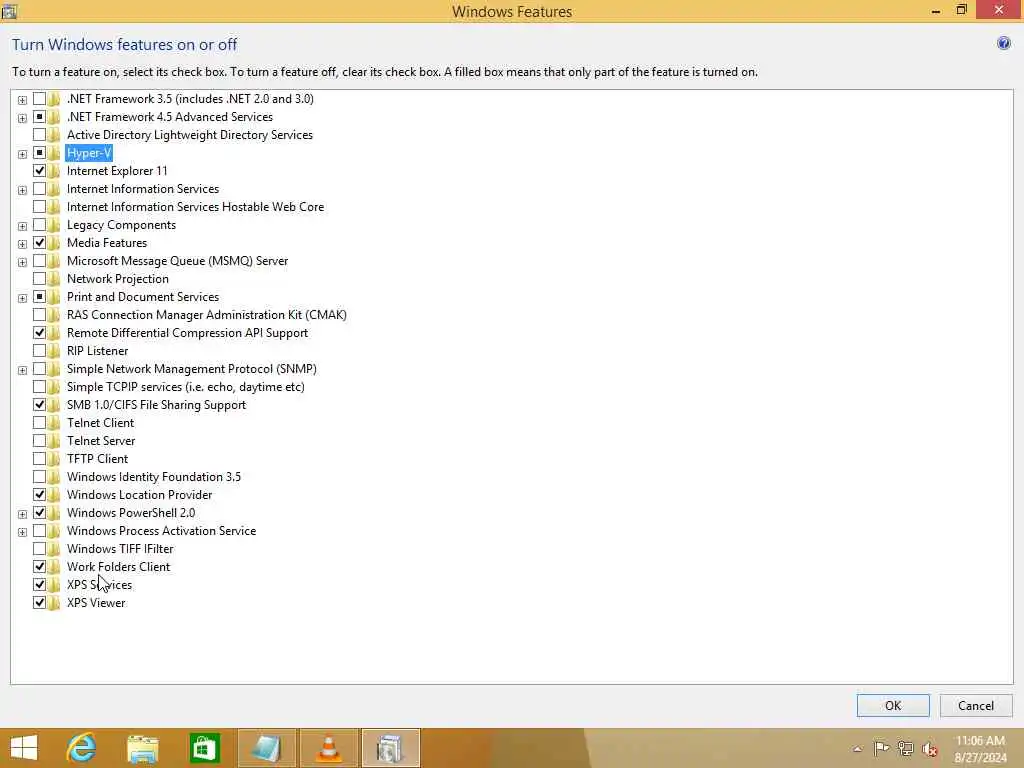Expand Microsoft Message Queue (MSMQ) Server

click(22, 262)
